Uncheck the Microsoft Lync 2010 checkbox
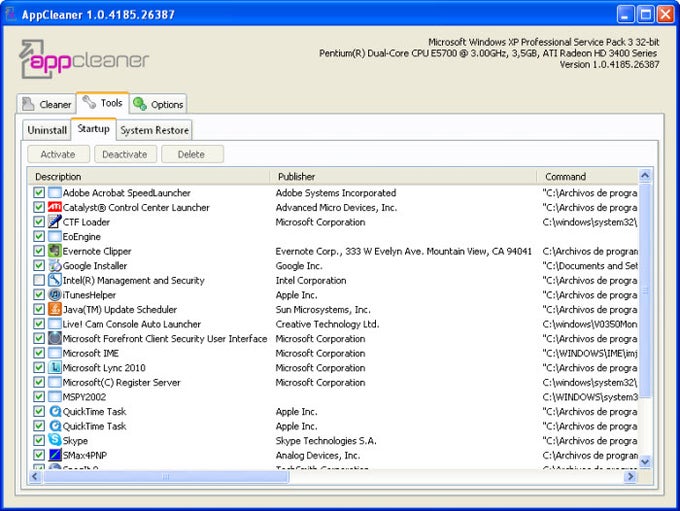The height and width of the screenshot is (511, 680). coord(39,367)
